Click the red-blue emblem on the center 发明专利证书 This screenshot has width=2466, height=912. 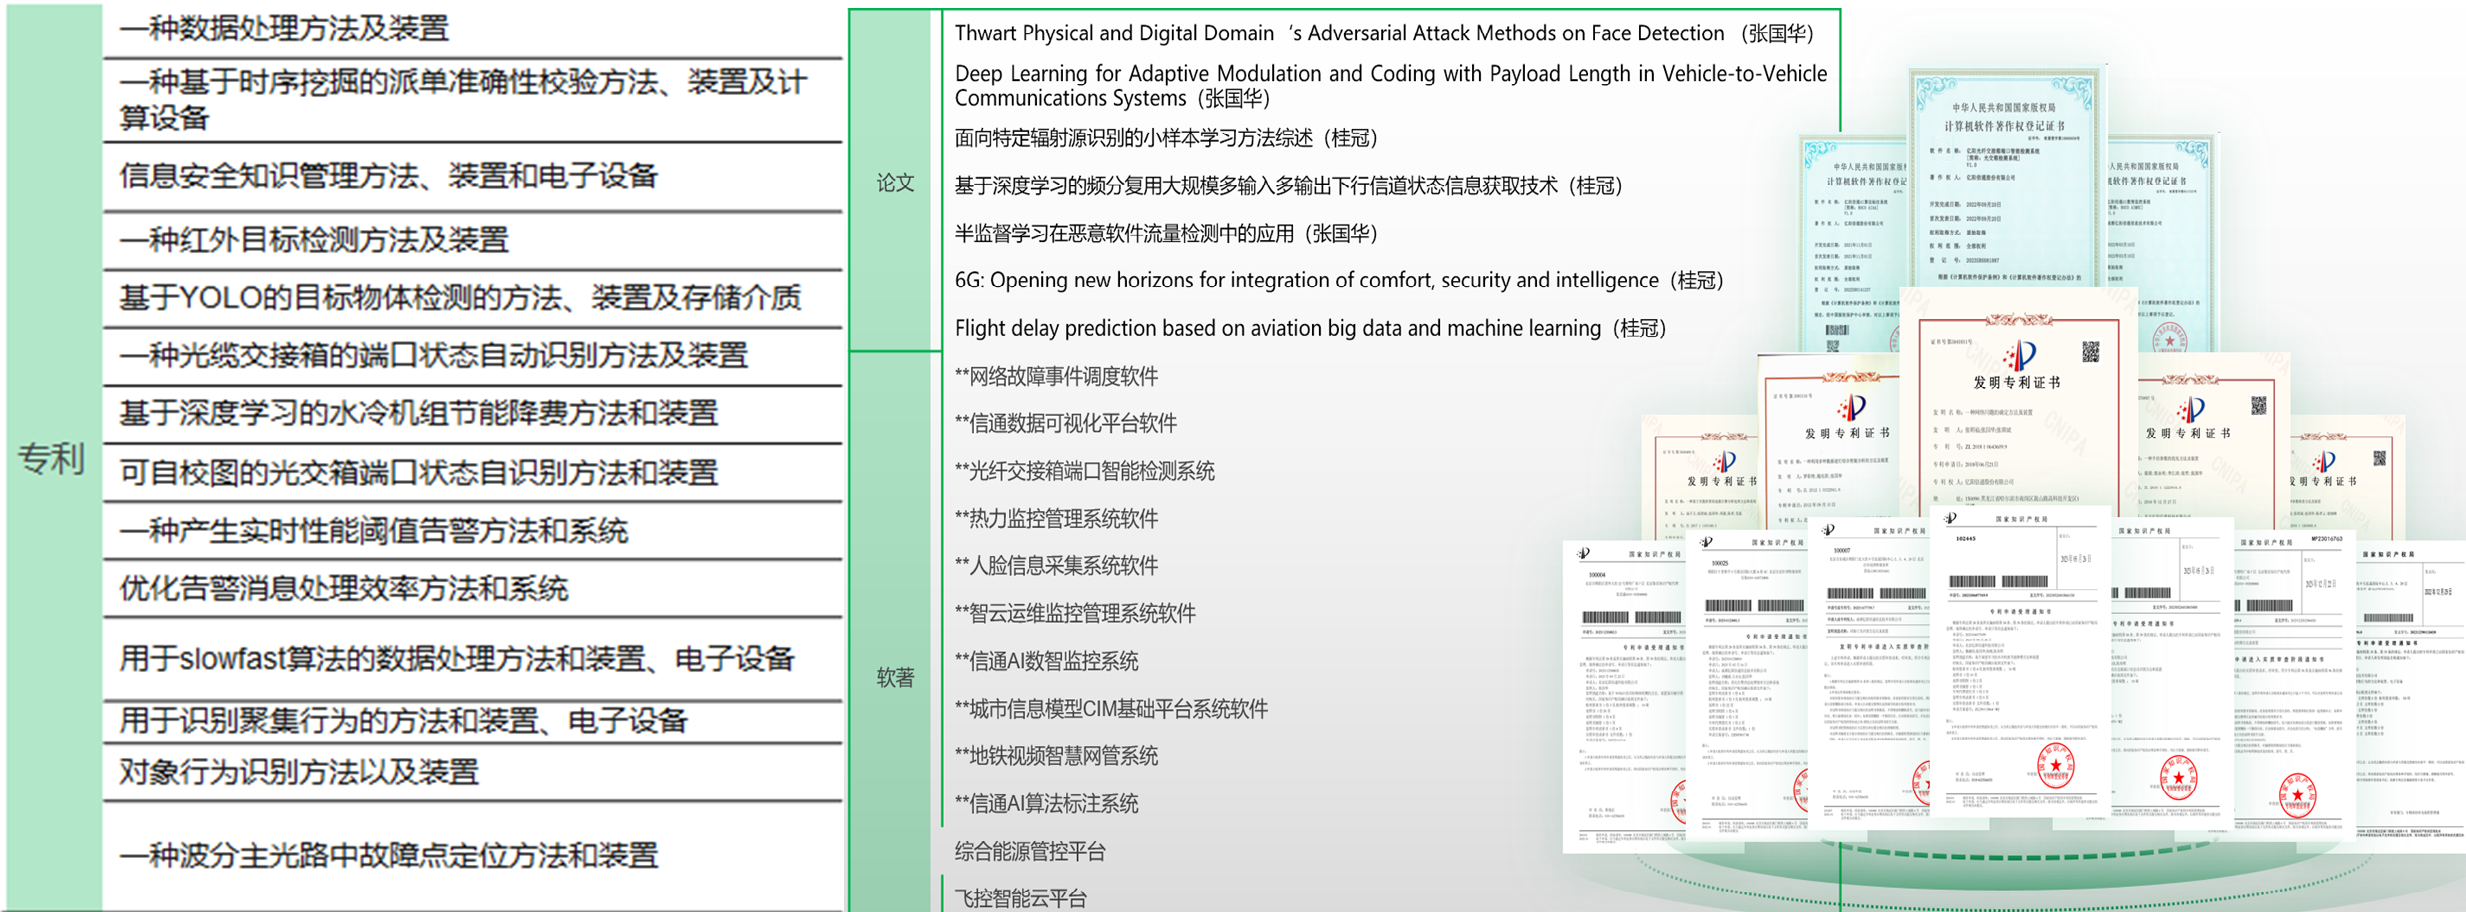[2020, 355]
